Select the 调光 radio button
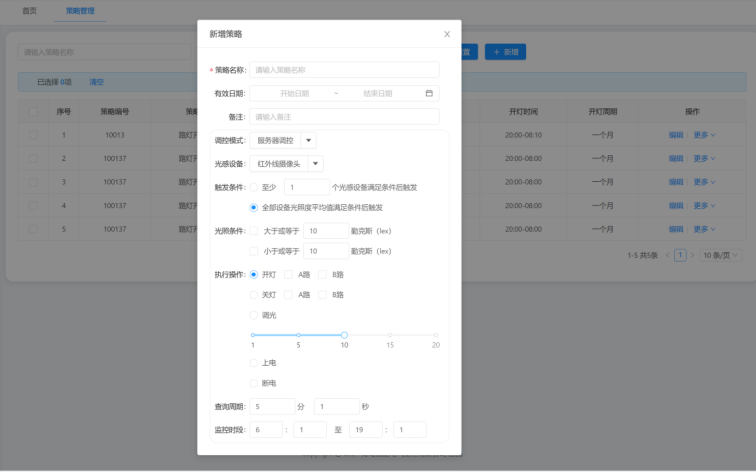 pyautogui.click(x=254, y=315)
